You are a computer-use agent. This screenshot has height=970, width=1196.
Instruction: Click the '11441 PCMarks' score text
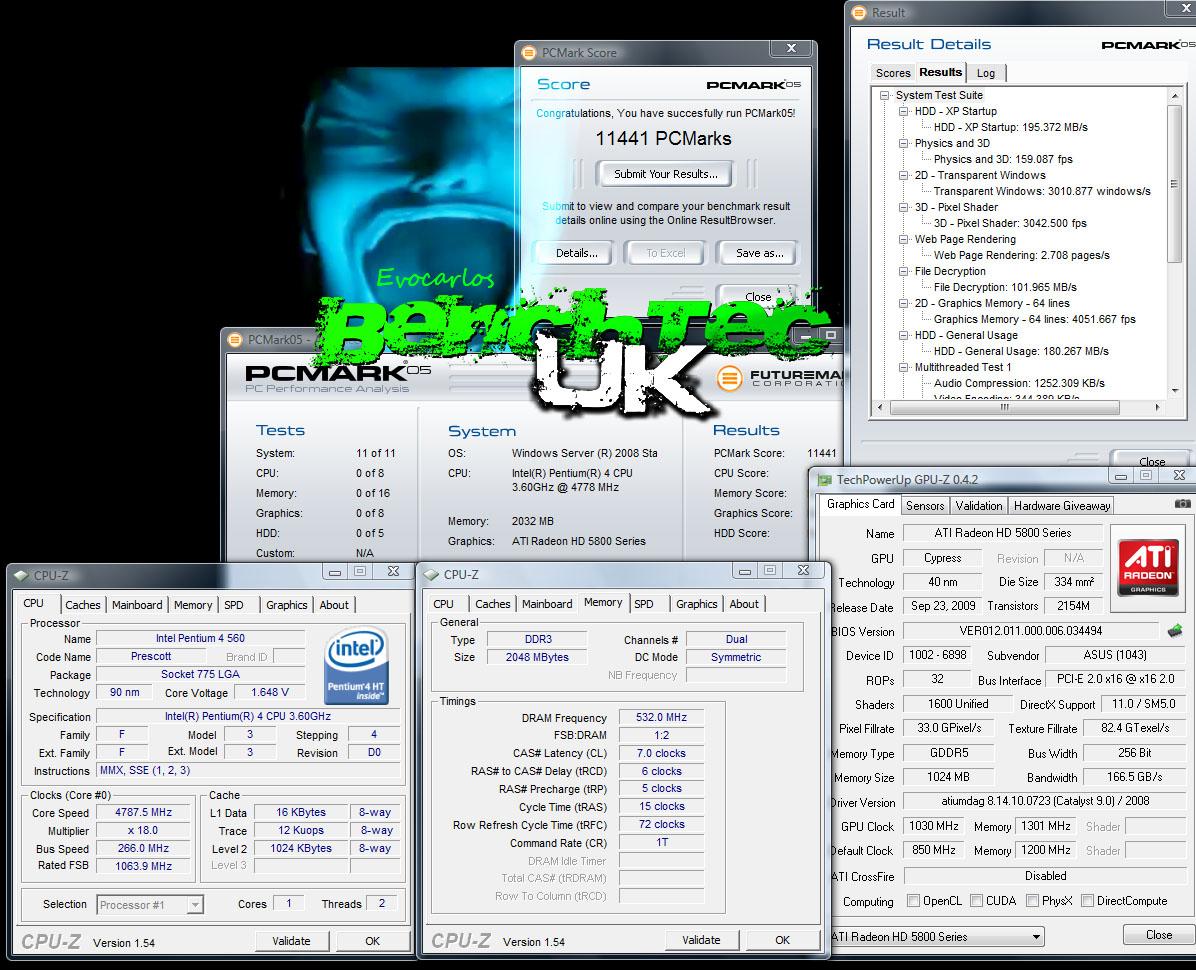click(x=663, y=139)
